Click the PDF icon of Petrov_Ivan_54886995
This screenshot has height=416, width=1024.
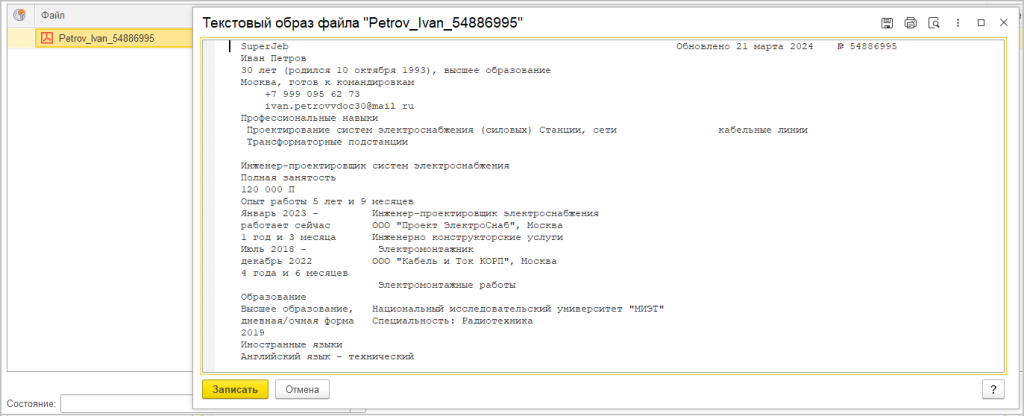click(x=46, y=38)
